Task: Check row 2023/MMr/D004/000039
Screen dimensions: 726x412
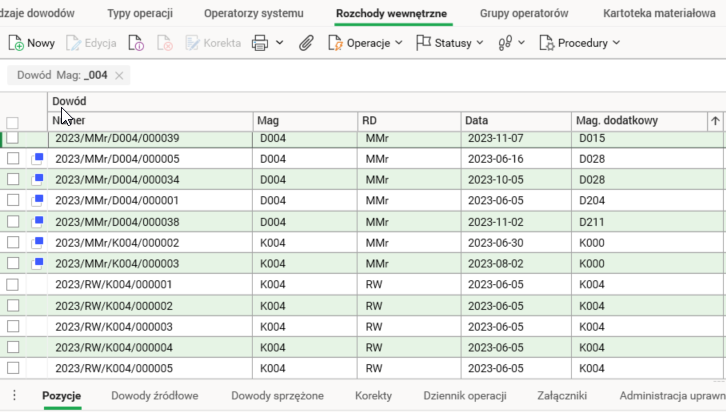Action: click(x=13, y=137)
